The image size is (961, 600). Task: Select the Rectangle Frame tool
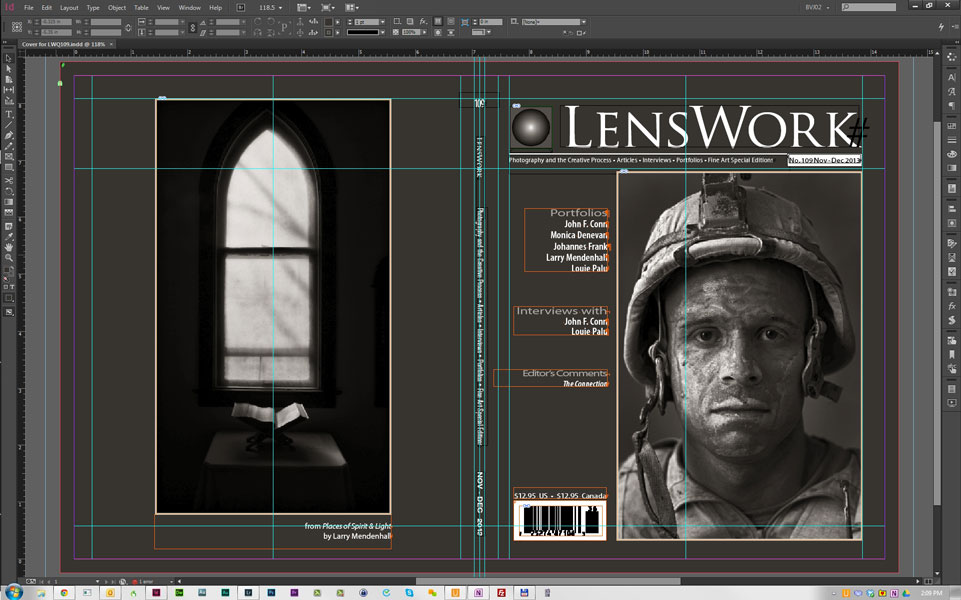coord(9,157)
